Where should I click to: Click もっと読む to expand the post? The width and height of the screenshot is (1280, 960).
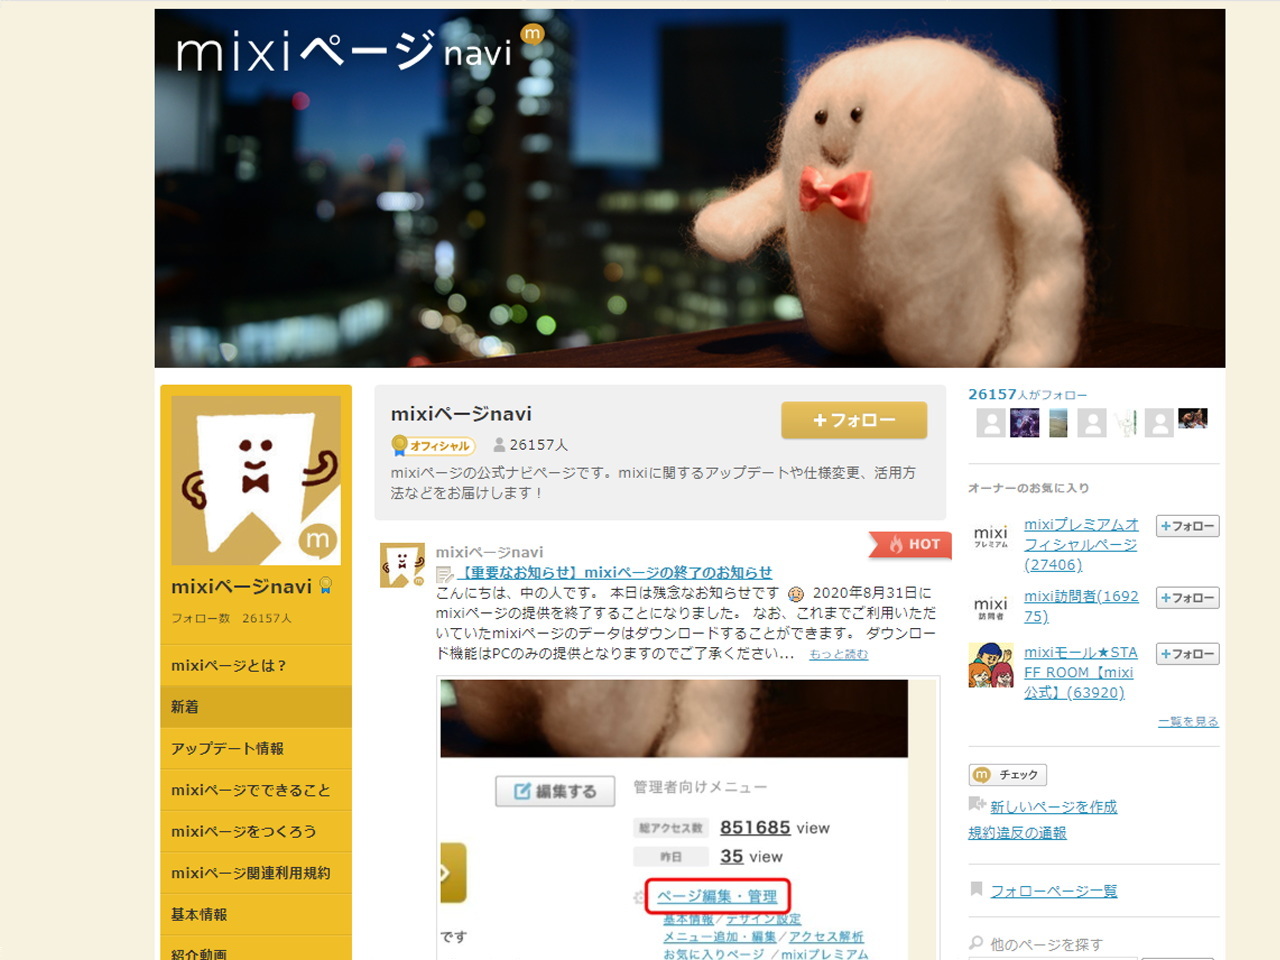[838, 654]
